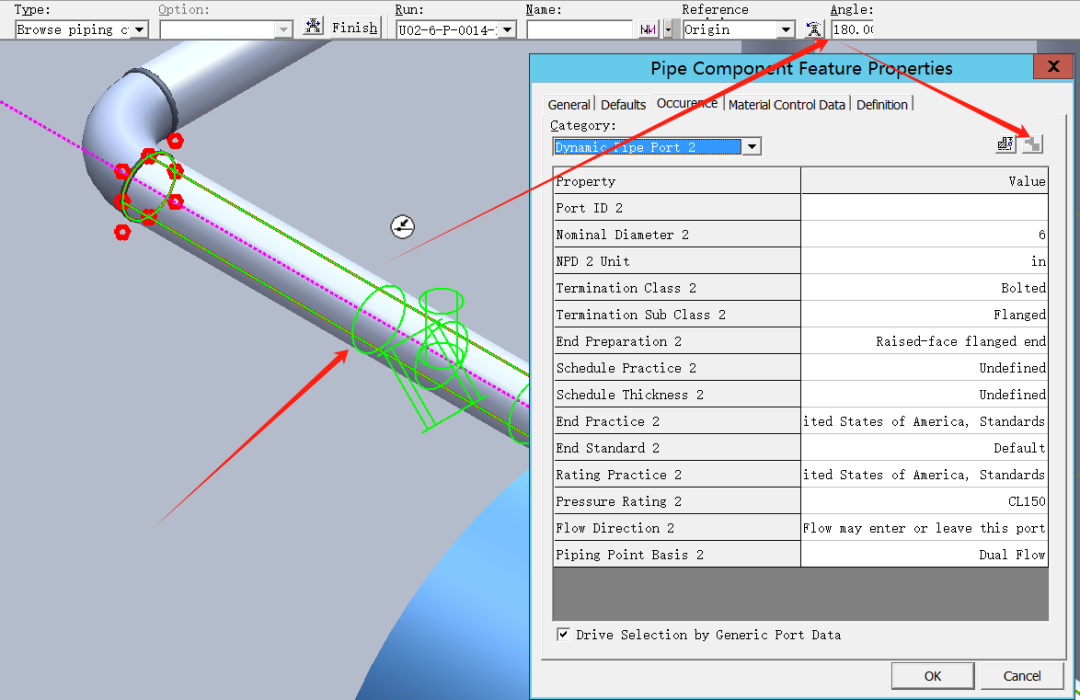Expand the Run dropdown U02-6-P-0014
This screenshot has width=1080, height=700.
[x=508, y=30]
